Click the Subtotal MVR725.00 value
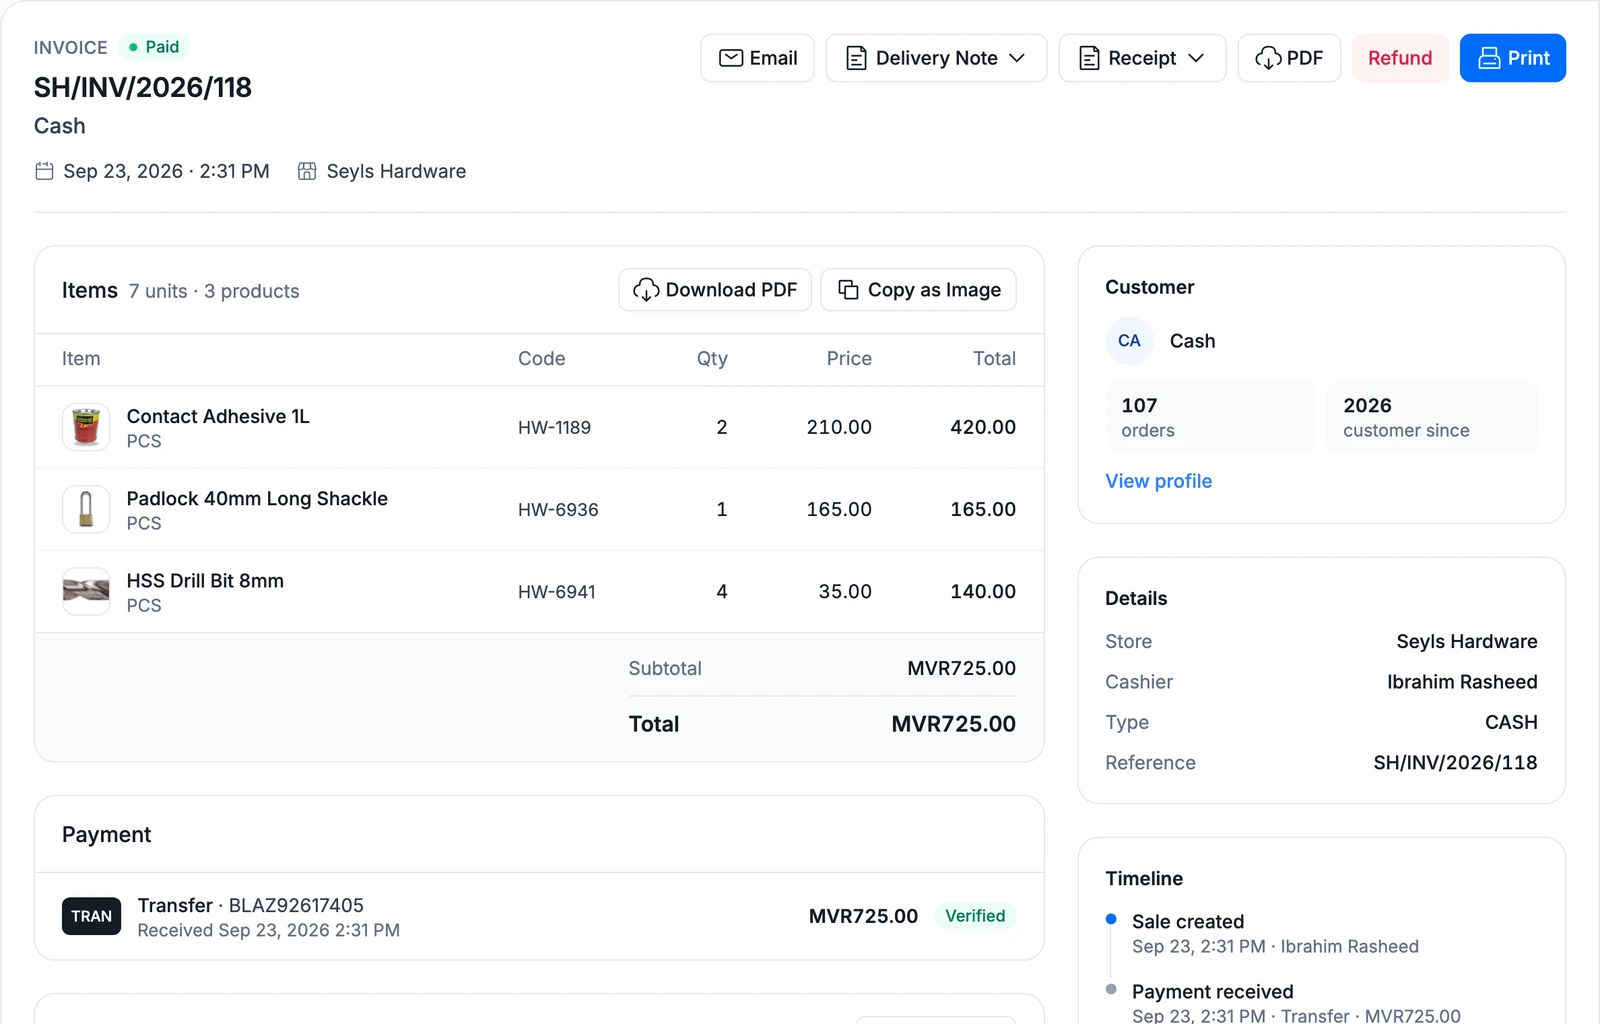 coord(961,668)
